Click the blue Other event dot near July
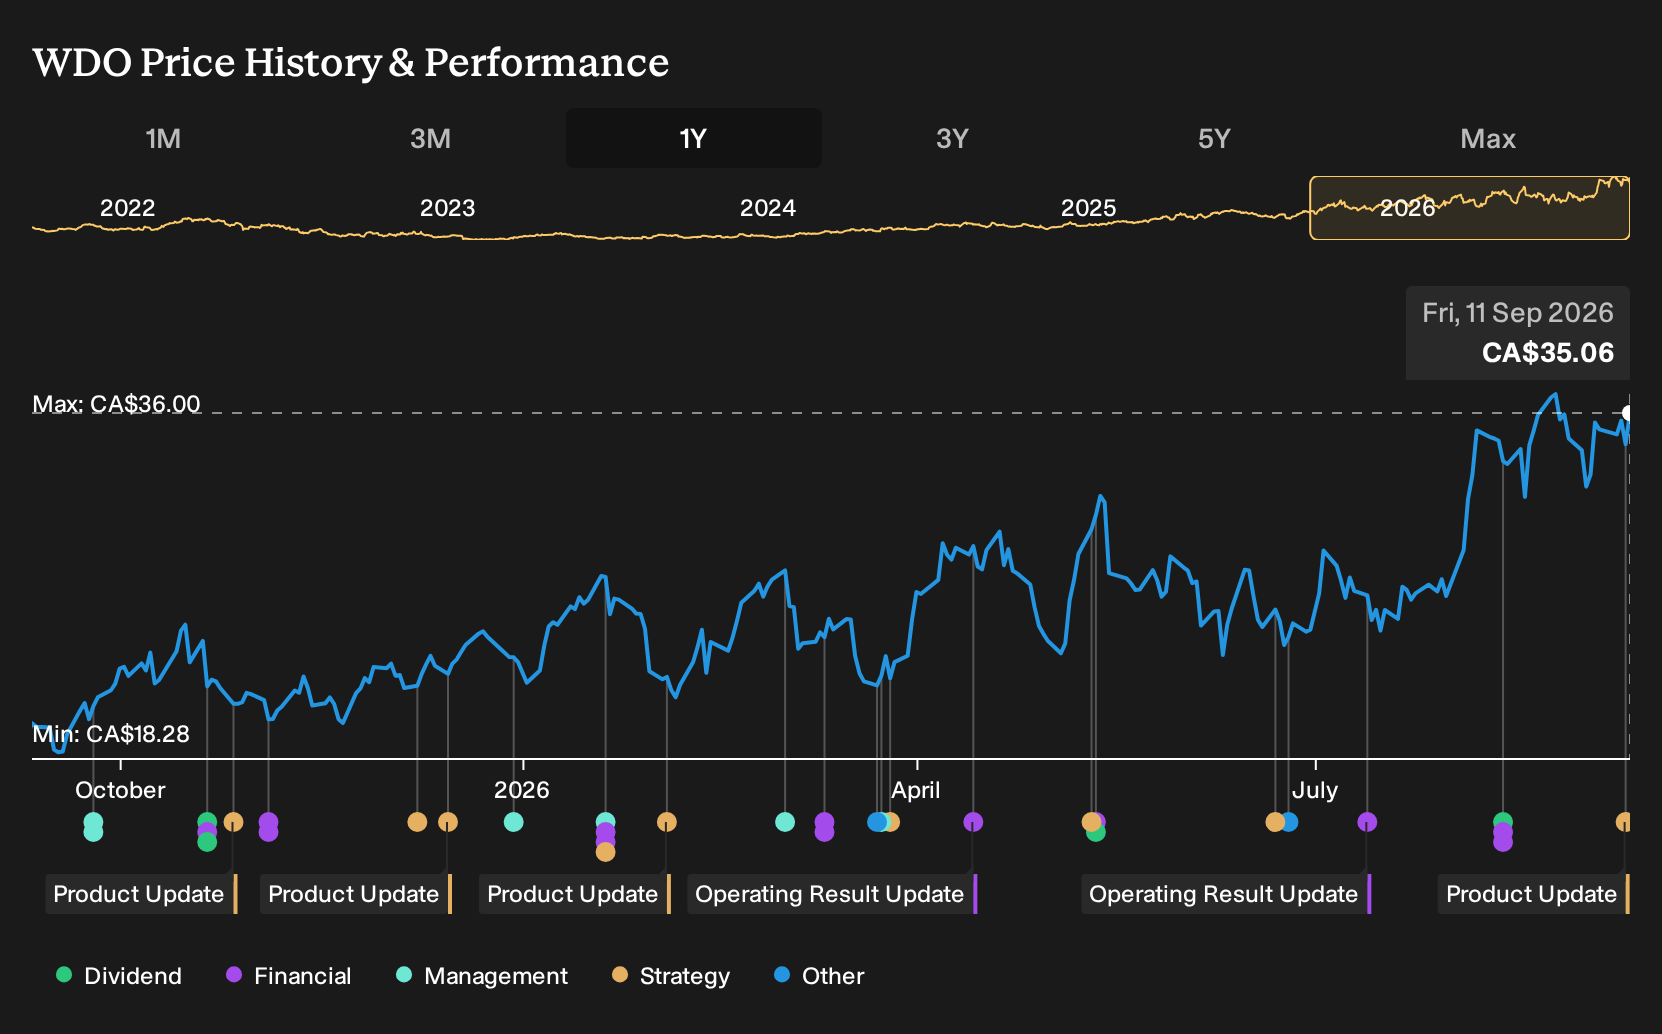This screenshot has height=1034, width=1662. (1290, 822)
